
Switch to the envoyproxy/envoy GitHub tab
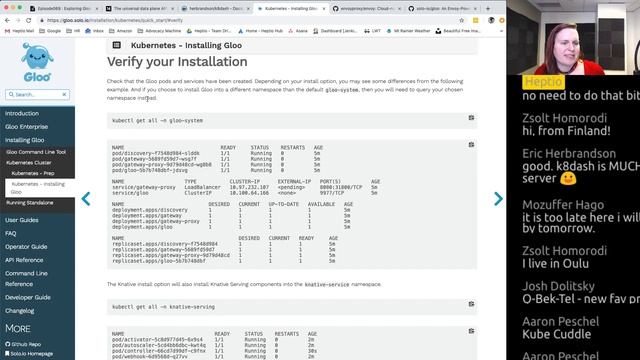pyautogui.click(x=367, y=8)
